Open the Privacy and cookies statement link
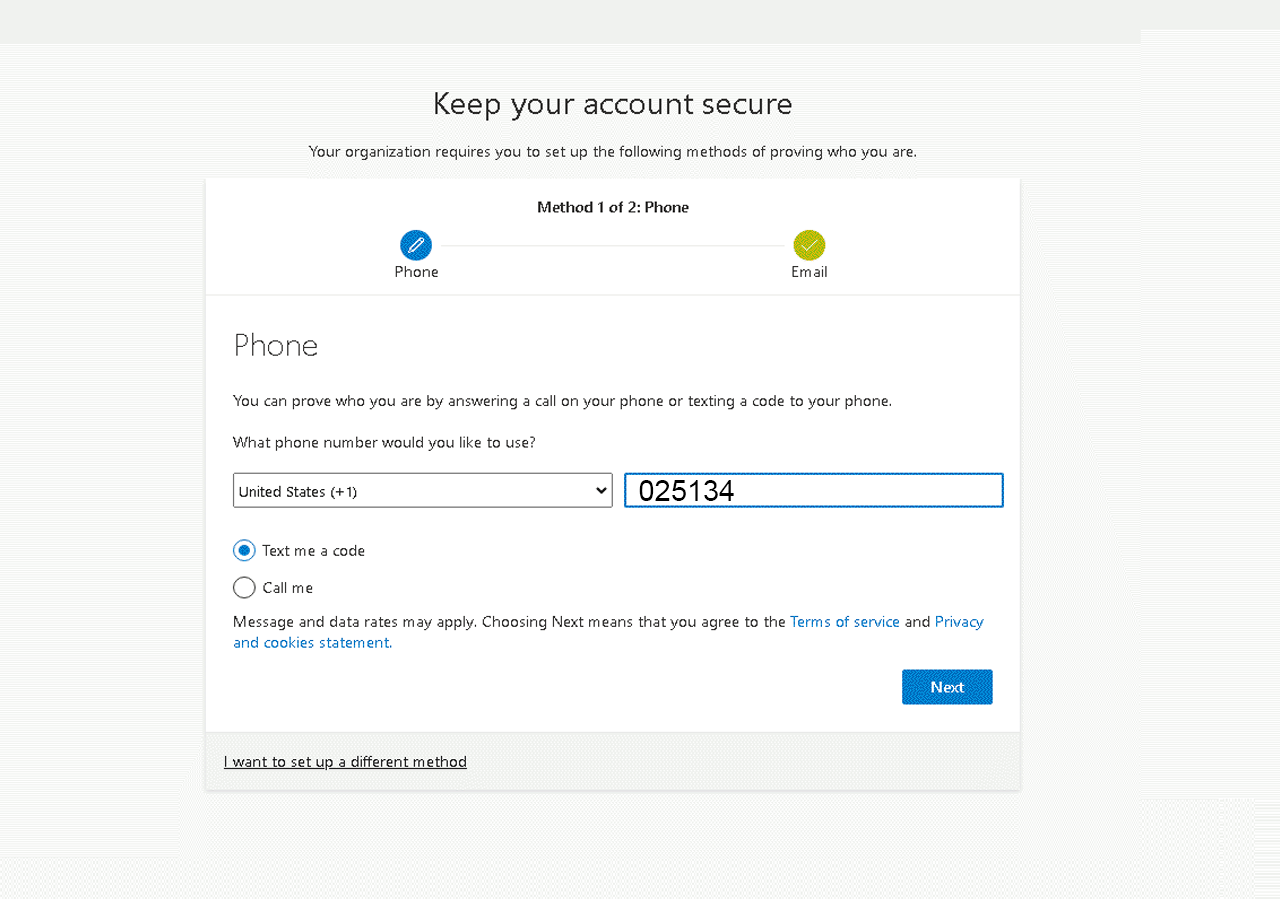This screenshot has height=899, width=1280. [x=311, y=643]
